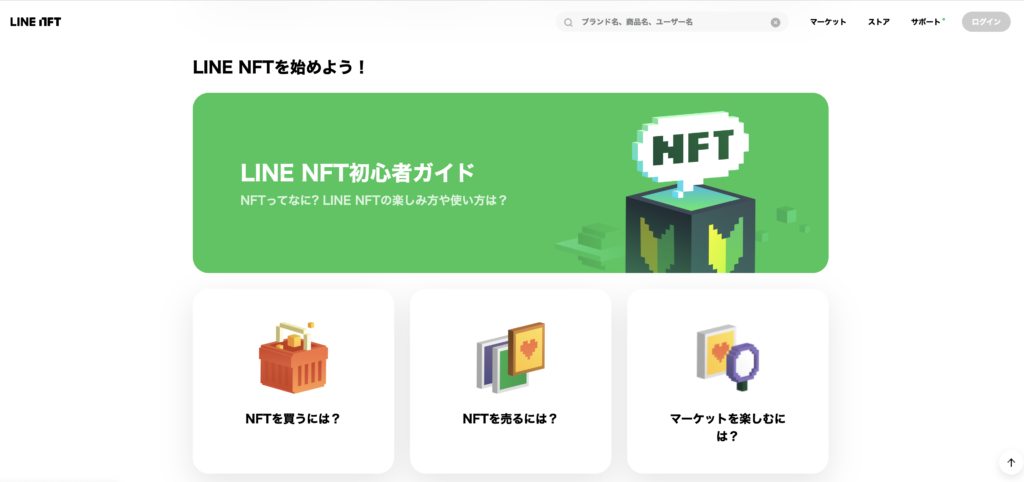Screen dimensions: 1024x482
Task: Click the back-to-top arrow button
Action: 1011,462
